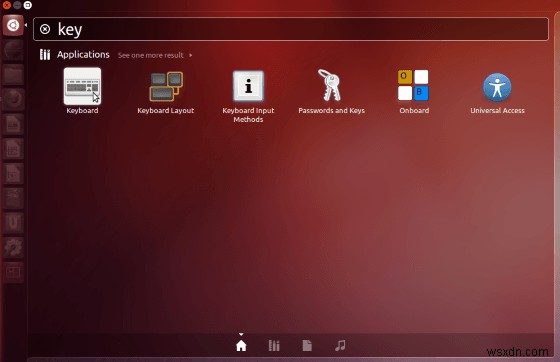Switch to the Music lens
This screenshot has width=560, height=362.
(x=340, y=345)
